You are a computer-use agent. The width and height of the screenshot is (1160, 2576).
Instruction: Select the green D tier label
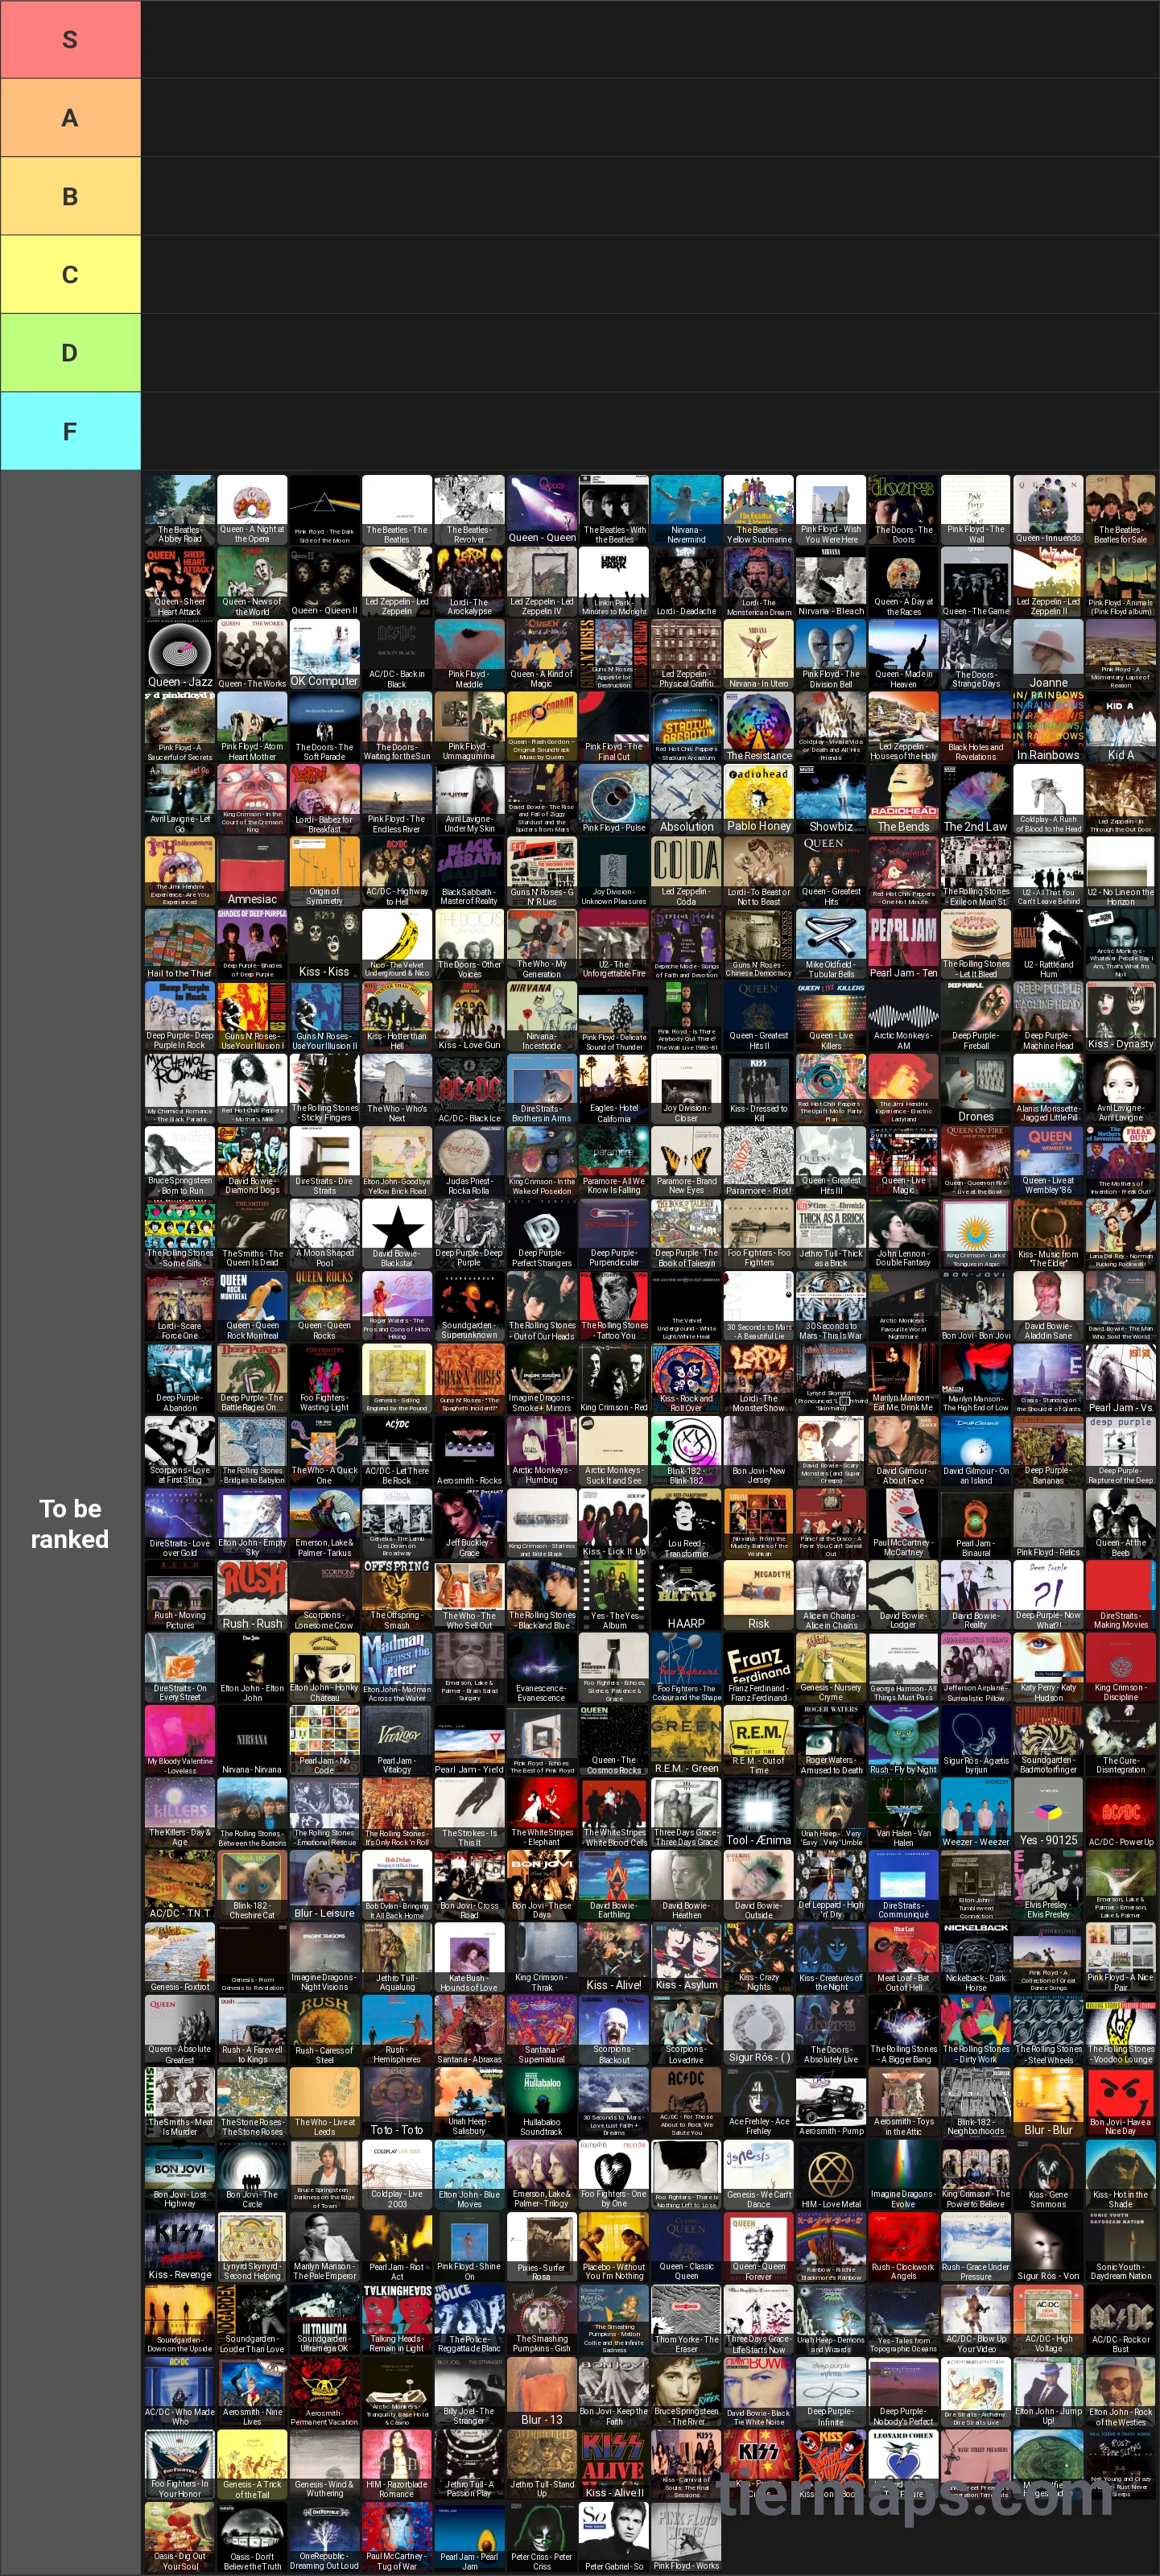coord(70,352)
